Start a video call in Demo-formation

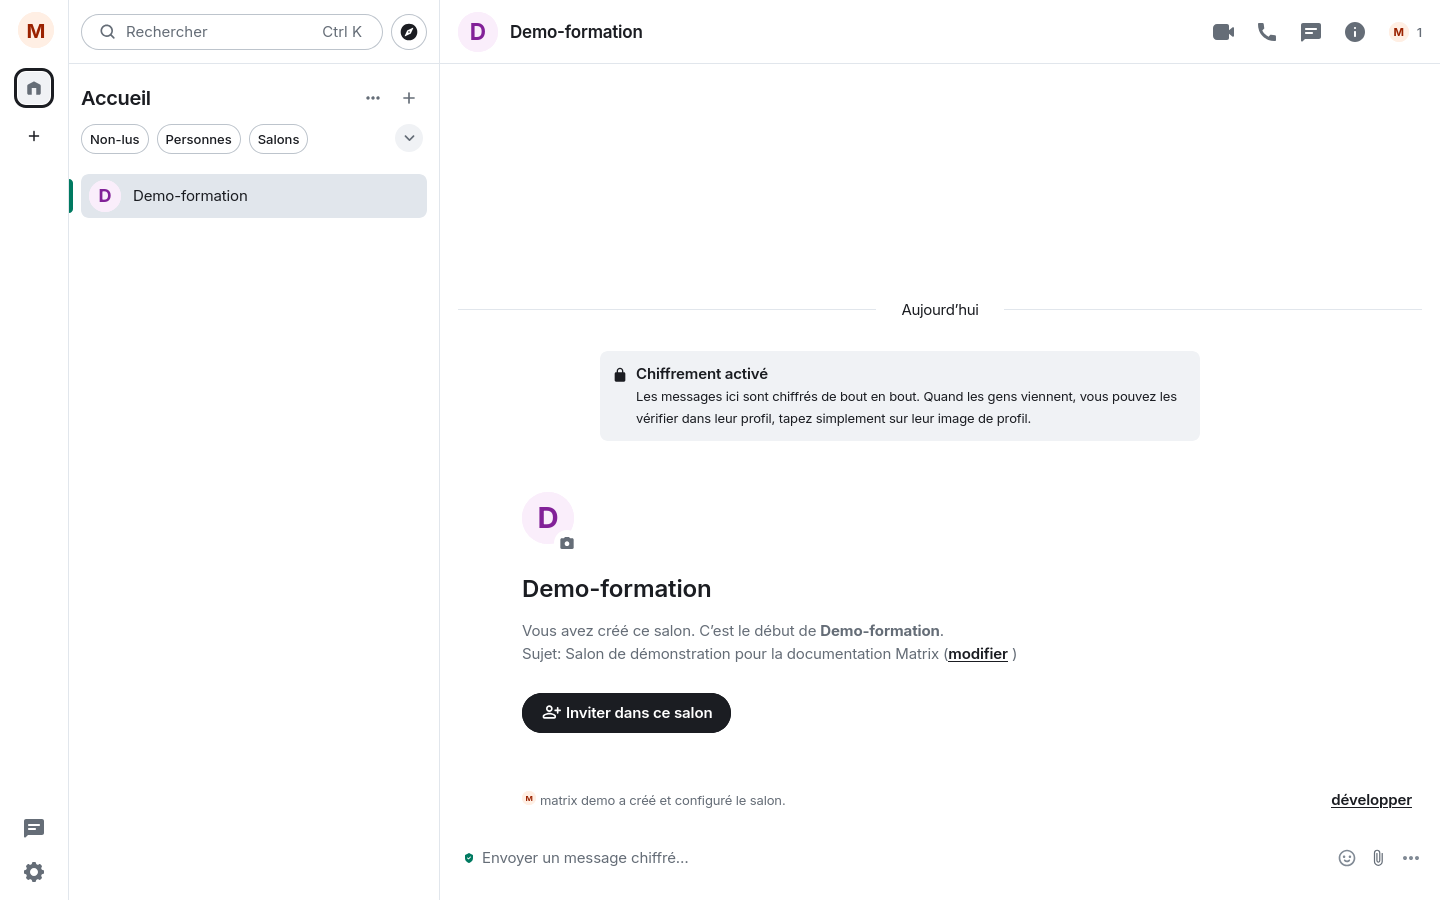coord(1223,32)
